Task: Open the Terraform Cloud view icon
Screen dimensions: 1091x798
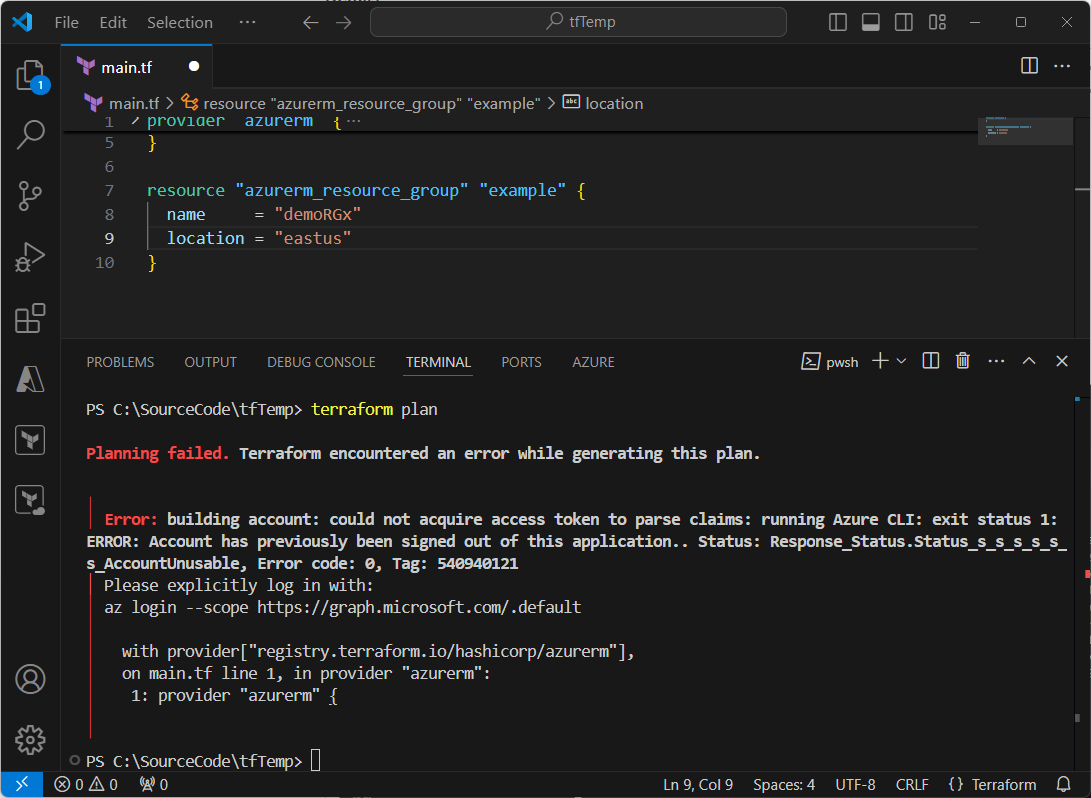Action: (x=30, y=500)
